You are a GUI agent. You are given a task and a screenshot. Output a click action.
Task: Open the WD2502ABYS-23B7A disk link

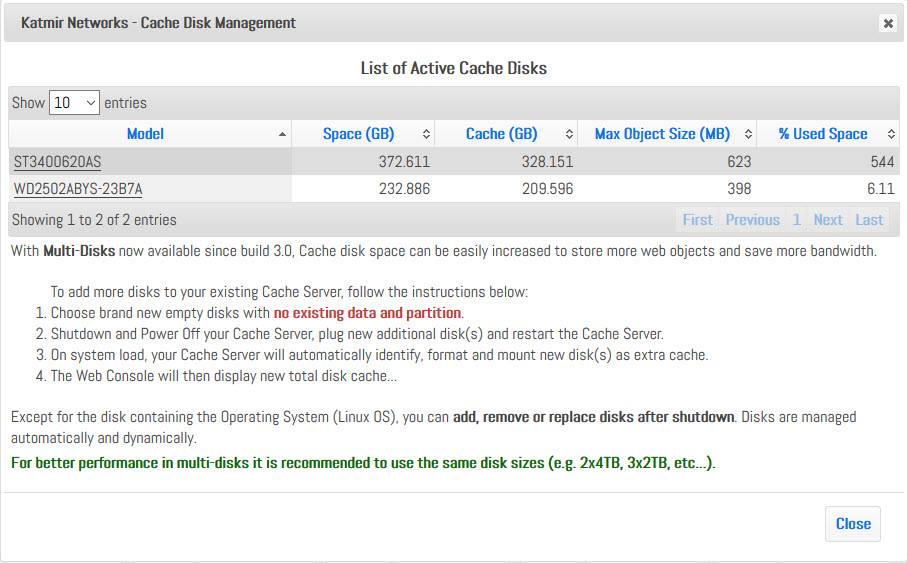pos(78,189)
